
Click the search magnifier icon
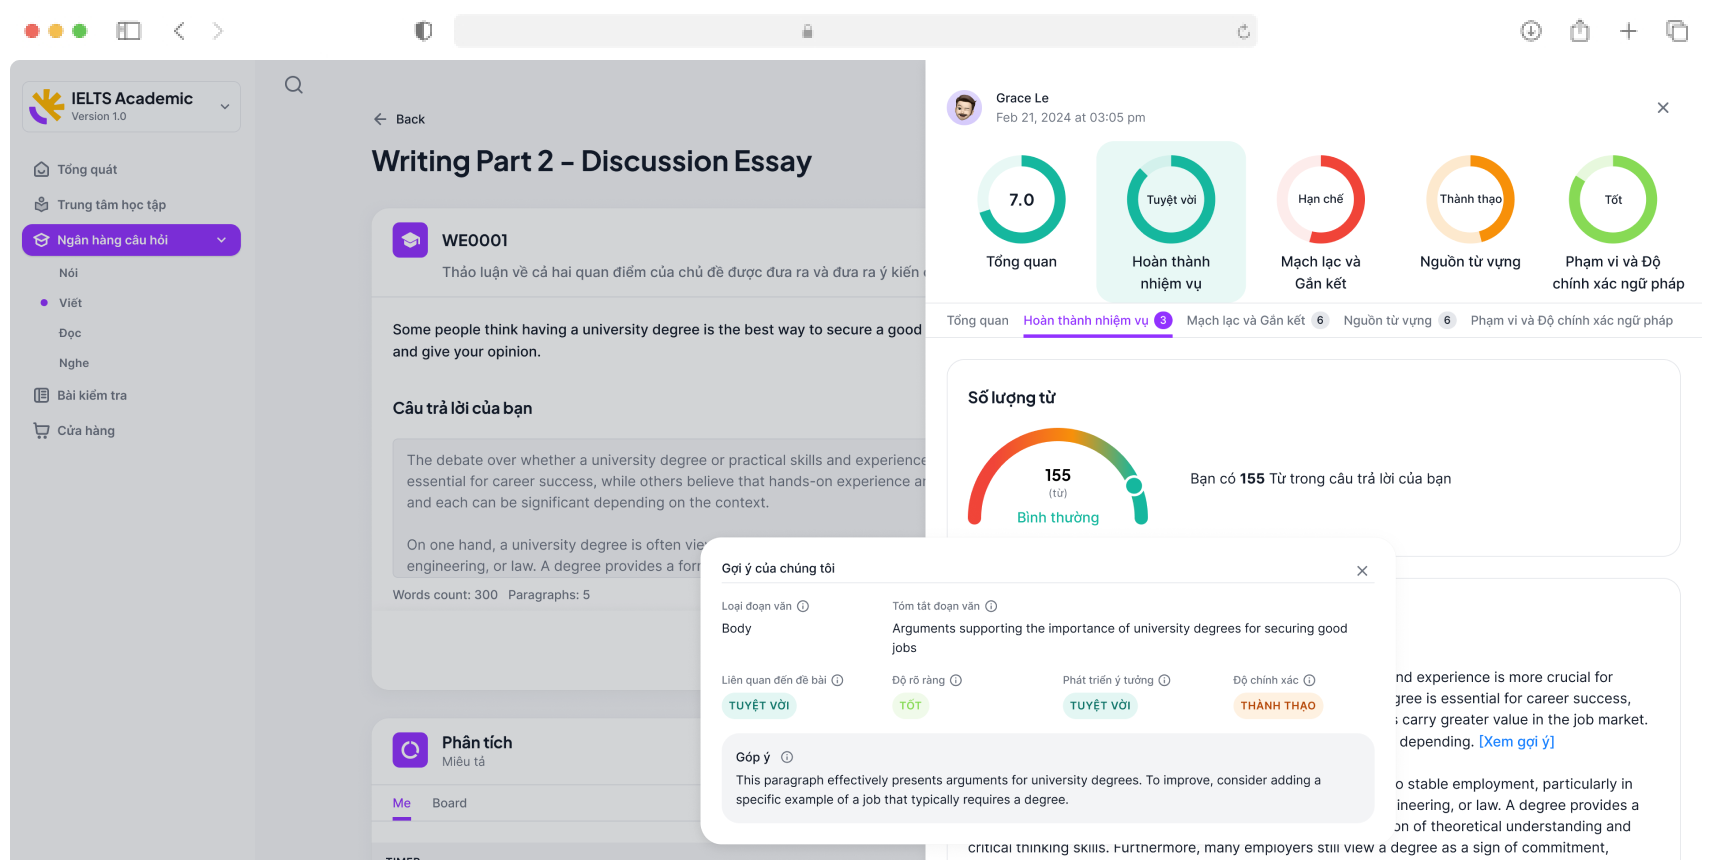[293, 85]
